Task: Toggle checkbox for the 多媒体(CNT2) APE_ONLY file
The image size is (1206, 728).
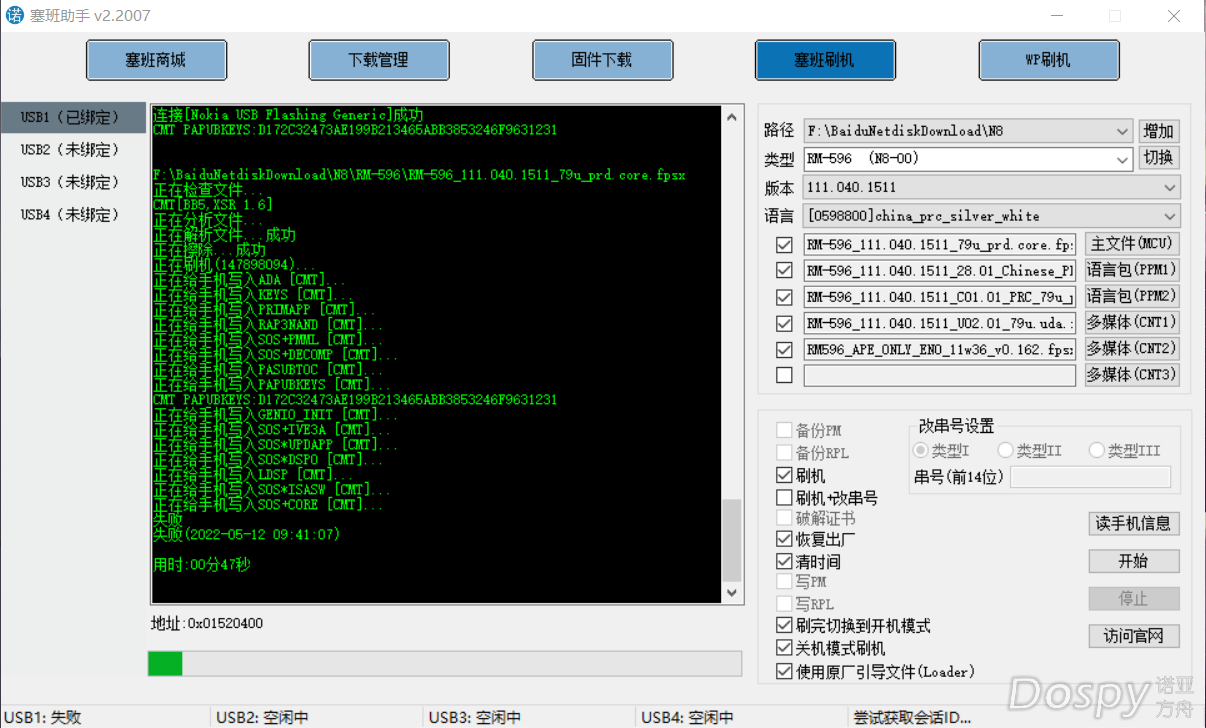Action: (784, 349)
